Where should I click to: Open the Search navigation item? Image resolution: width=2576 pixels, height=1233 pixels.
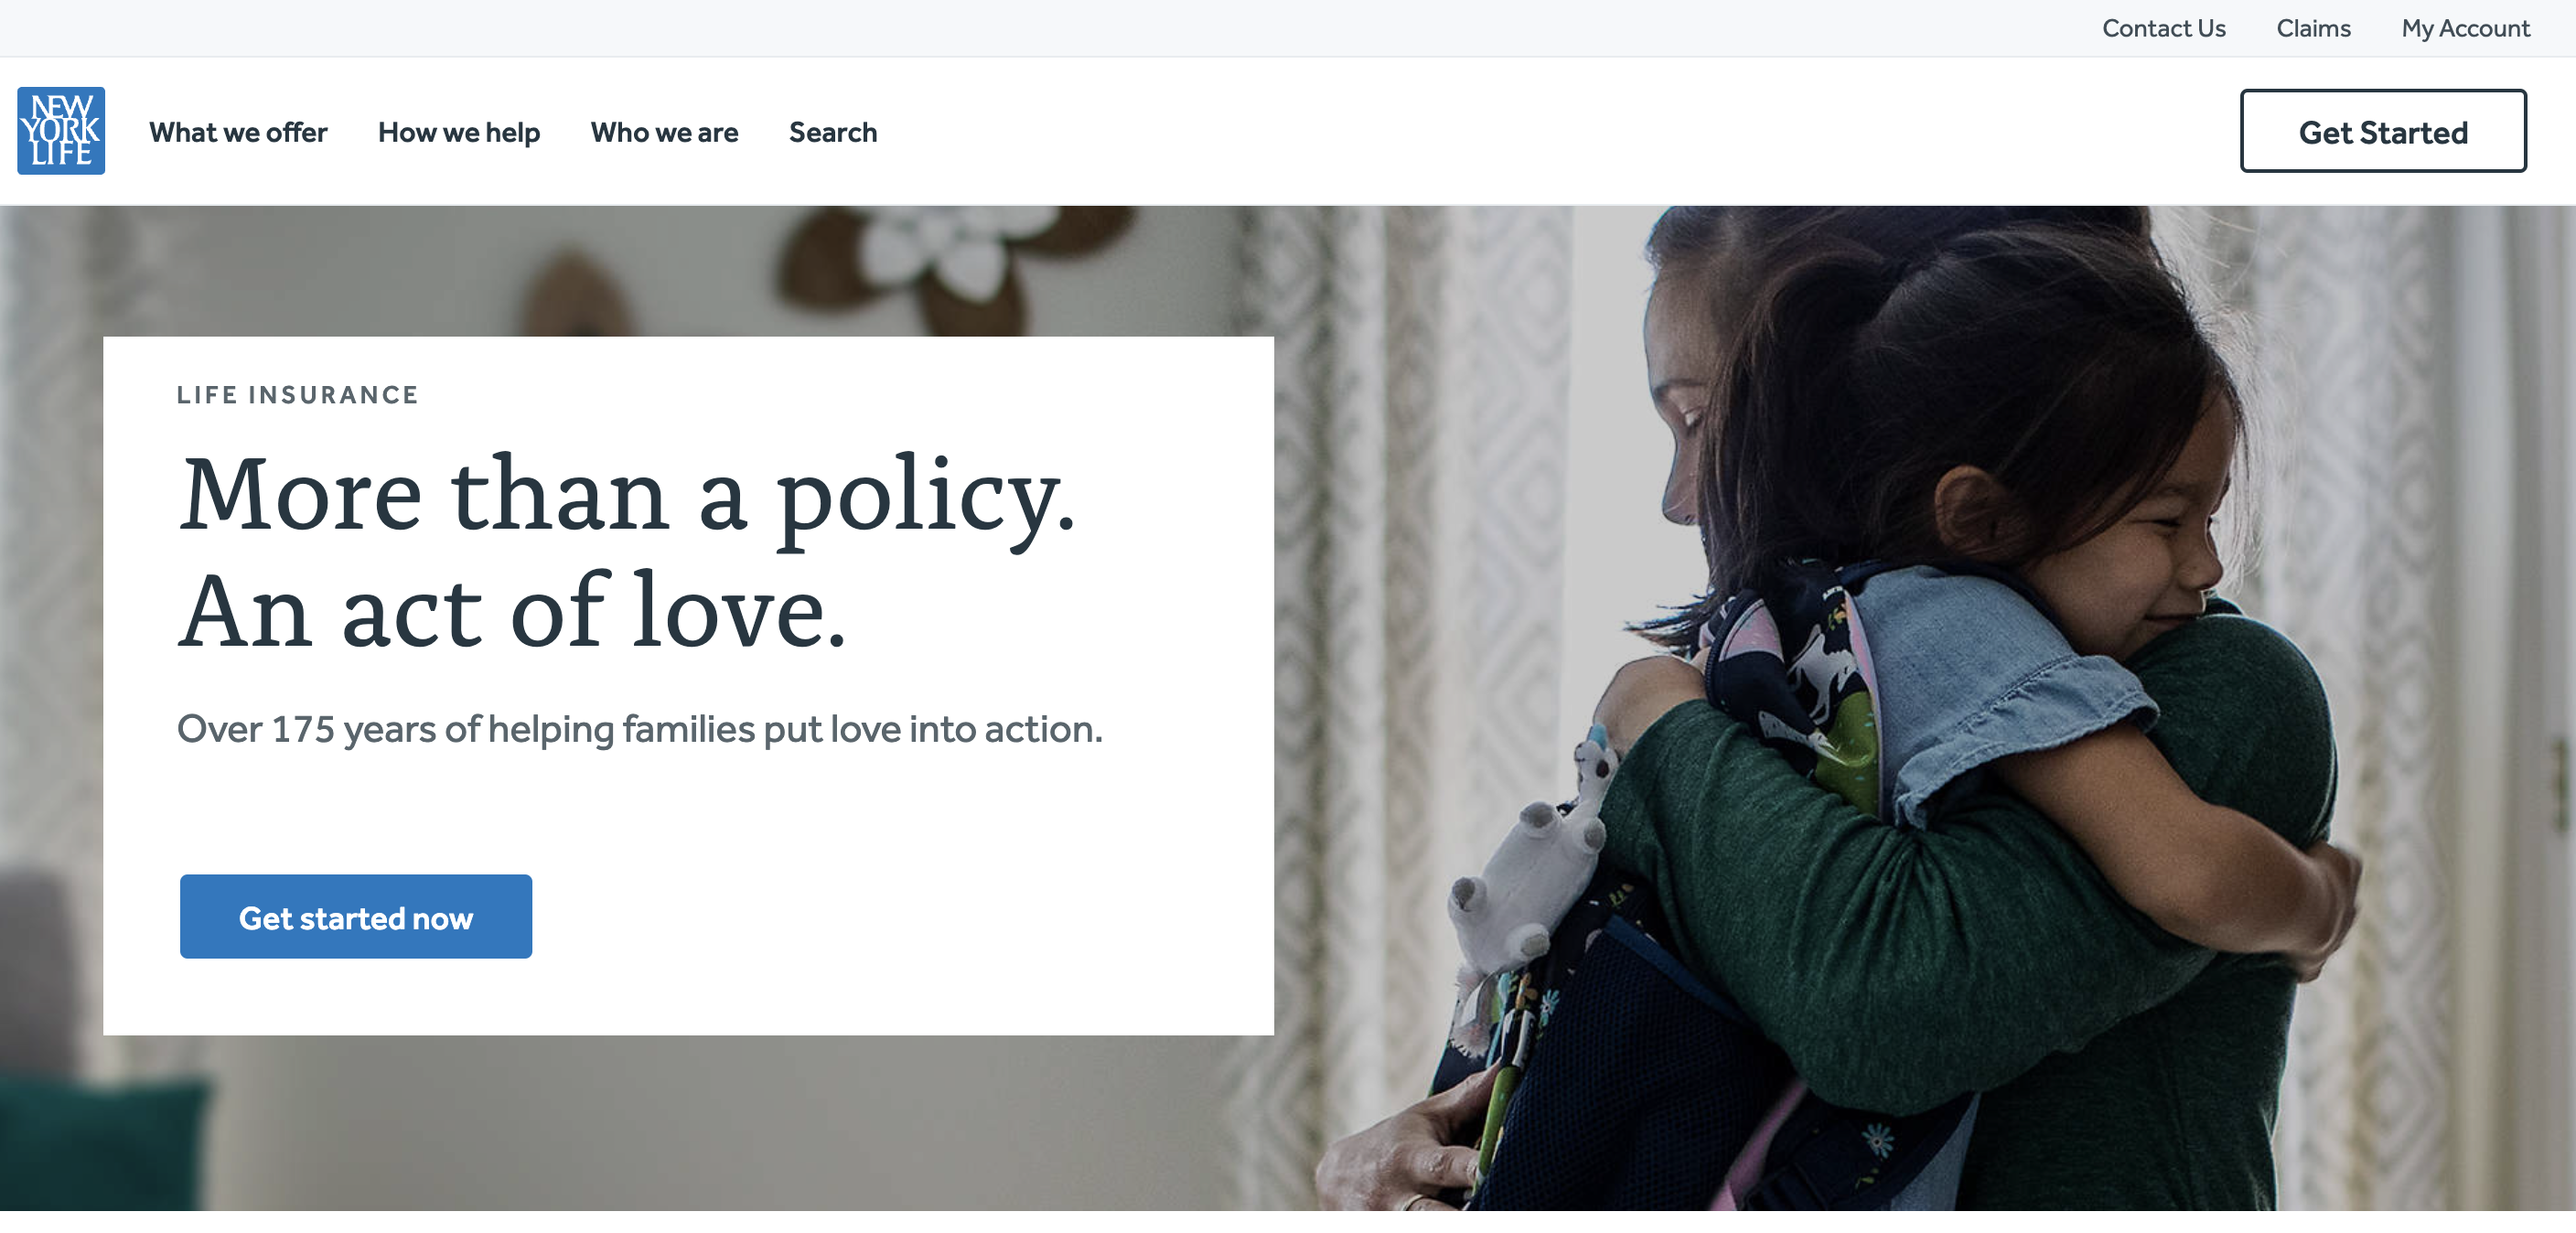[832, 130]
